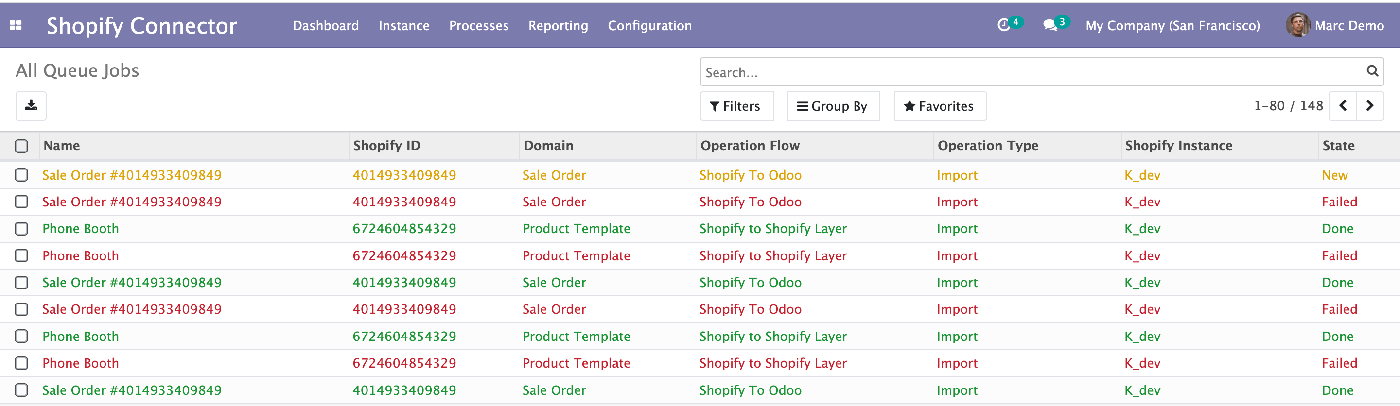Screen dimensions: 1400x406
Task: Check first Failed Phone Booth row checkbox
Action: pos(21,256)
